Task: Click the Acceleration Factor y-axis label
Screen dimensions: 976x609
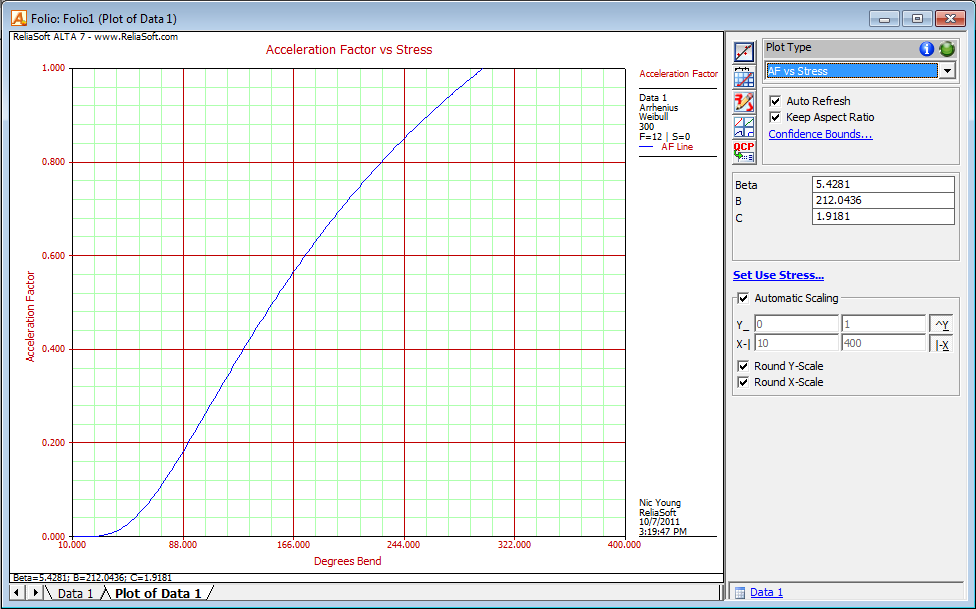Action: [x=30, y=316]
